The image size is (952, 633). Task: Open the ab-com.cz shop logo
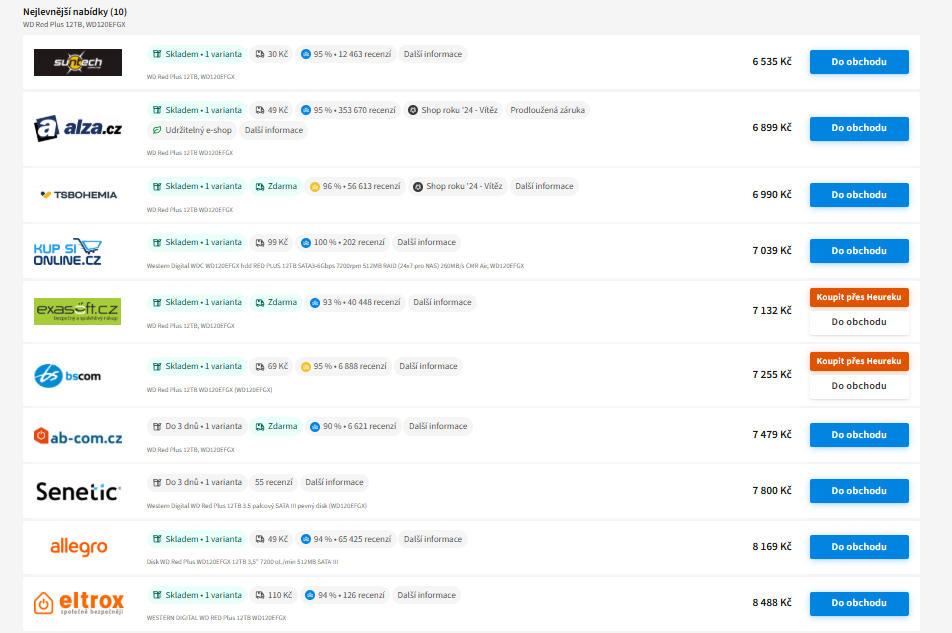pos(78,436)
